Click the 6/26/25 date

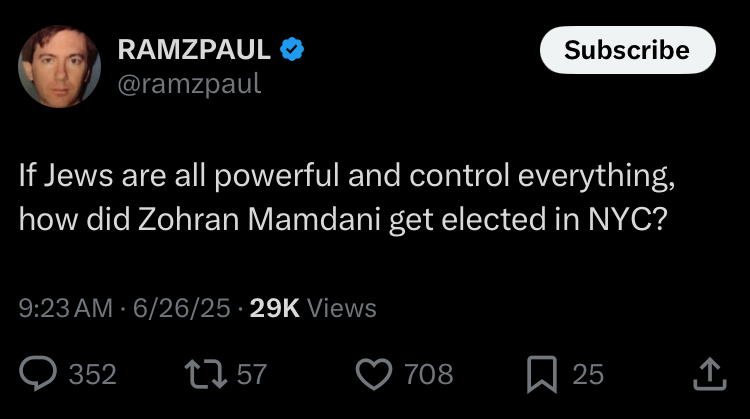[x=182, y=308]
